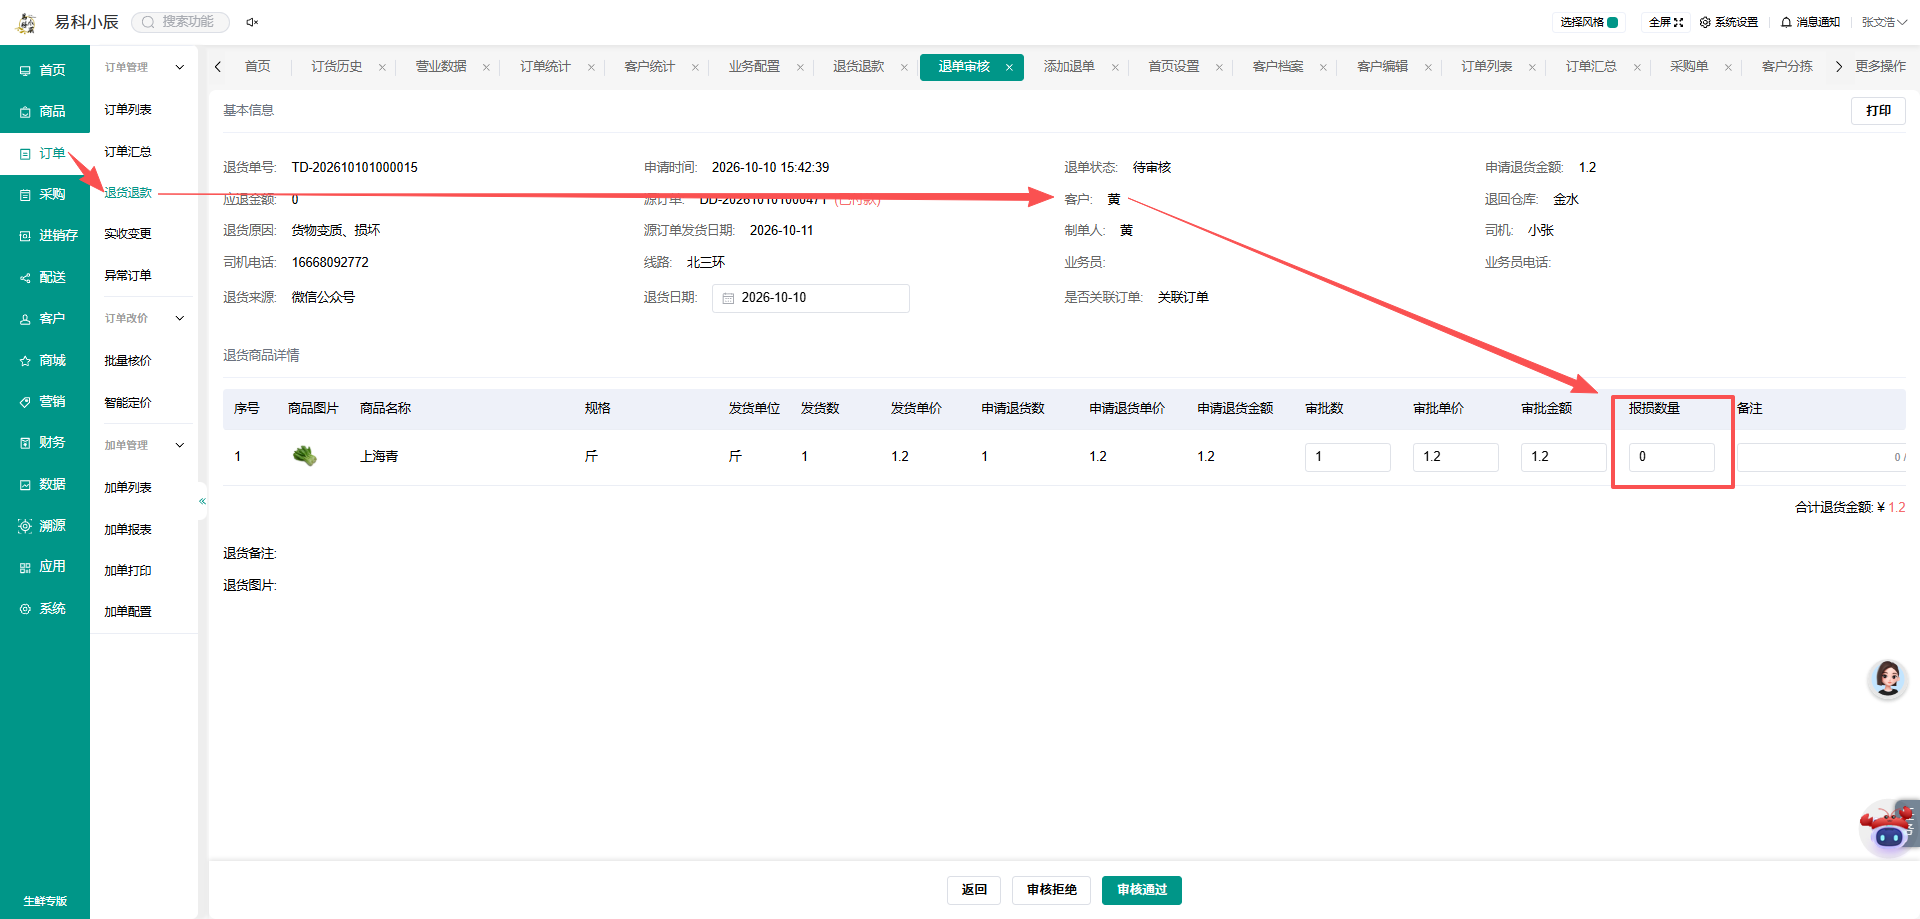Open the 溯源 traceability sidebar item
1920x919 pixels.
click(x=43, y=525)
